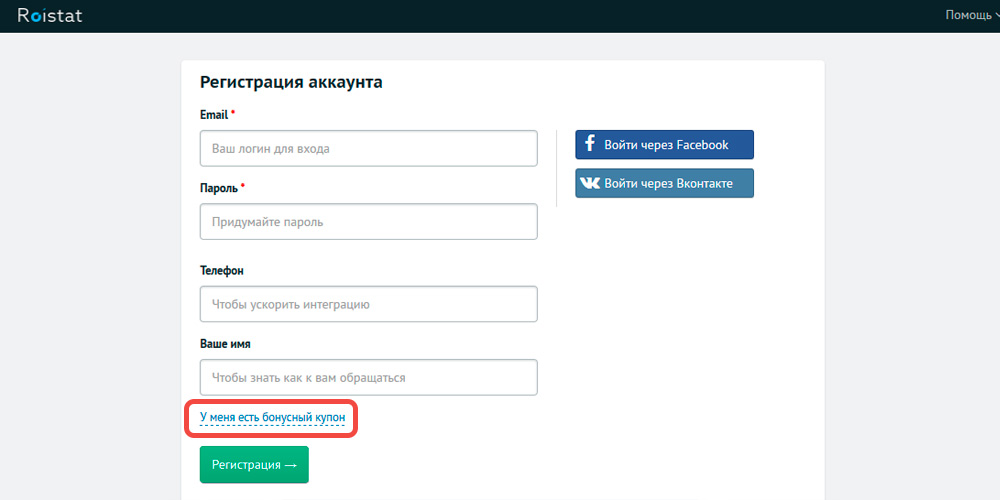
Task: Click the Регистрация аккаунта heading
Action: click(x=291, y=82)
